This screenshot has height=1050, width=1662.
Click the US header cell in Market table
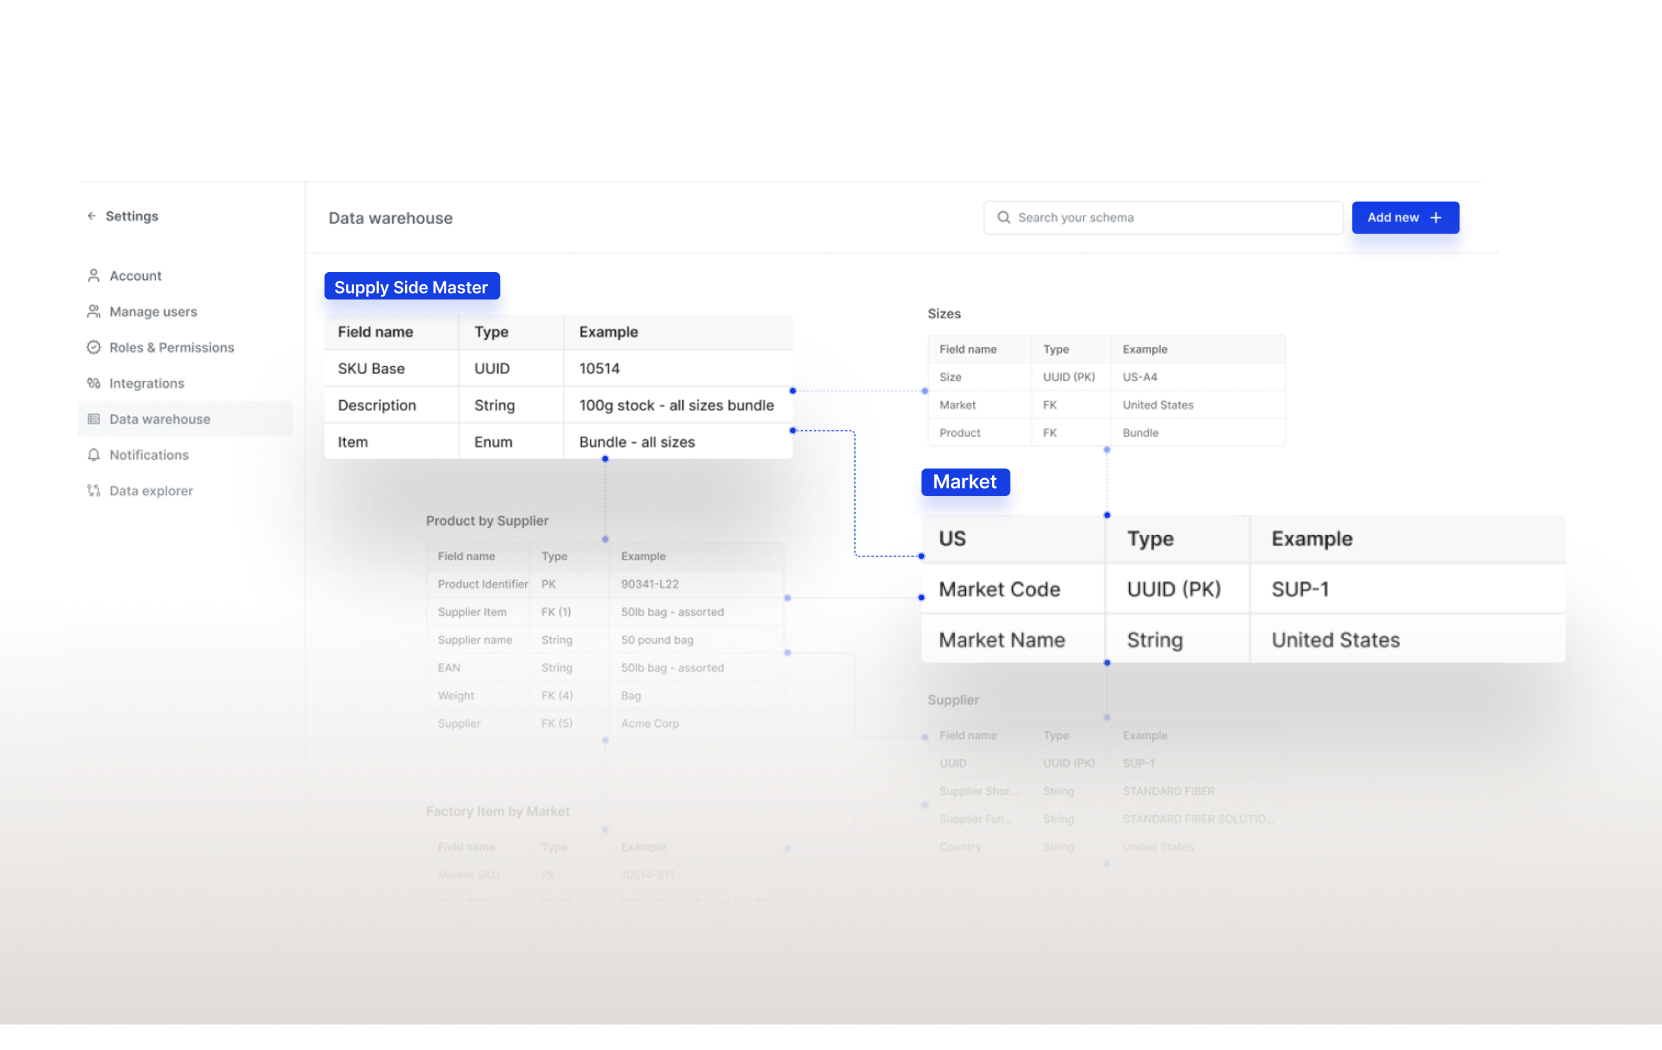1013,539
